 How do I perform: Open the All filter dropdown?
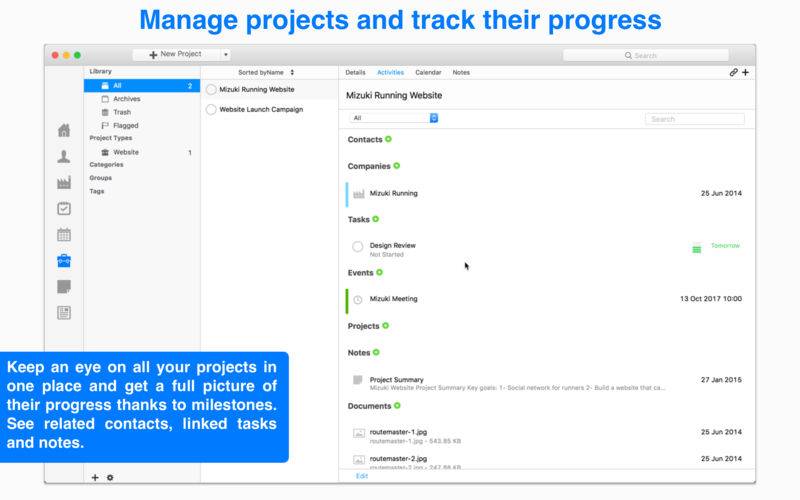pyautogui.click(x=394, y=118)
